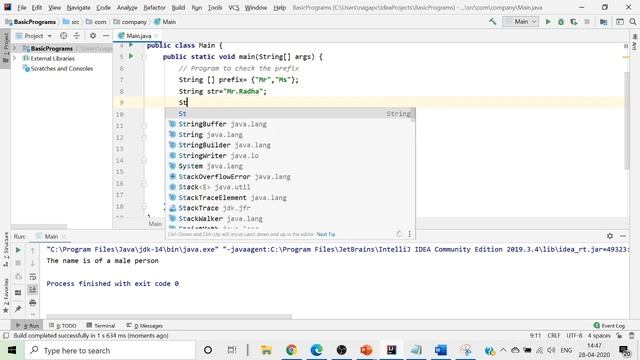
Task: Open the Favorites side tab
Action: pos(5,295)
